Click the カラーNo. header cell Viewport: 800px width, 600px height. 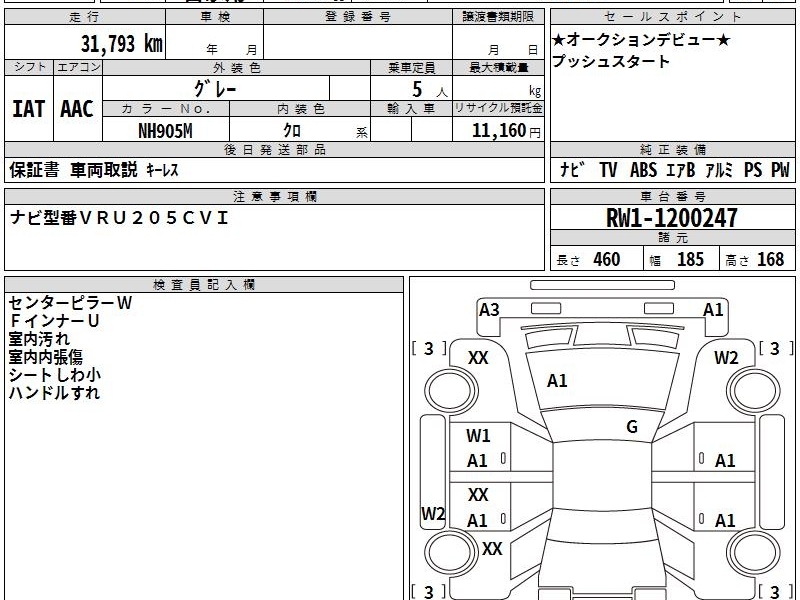point(166,109)
